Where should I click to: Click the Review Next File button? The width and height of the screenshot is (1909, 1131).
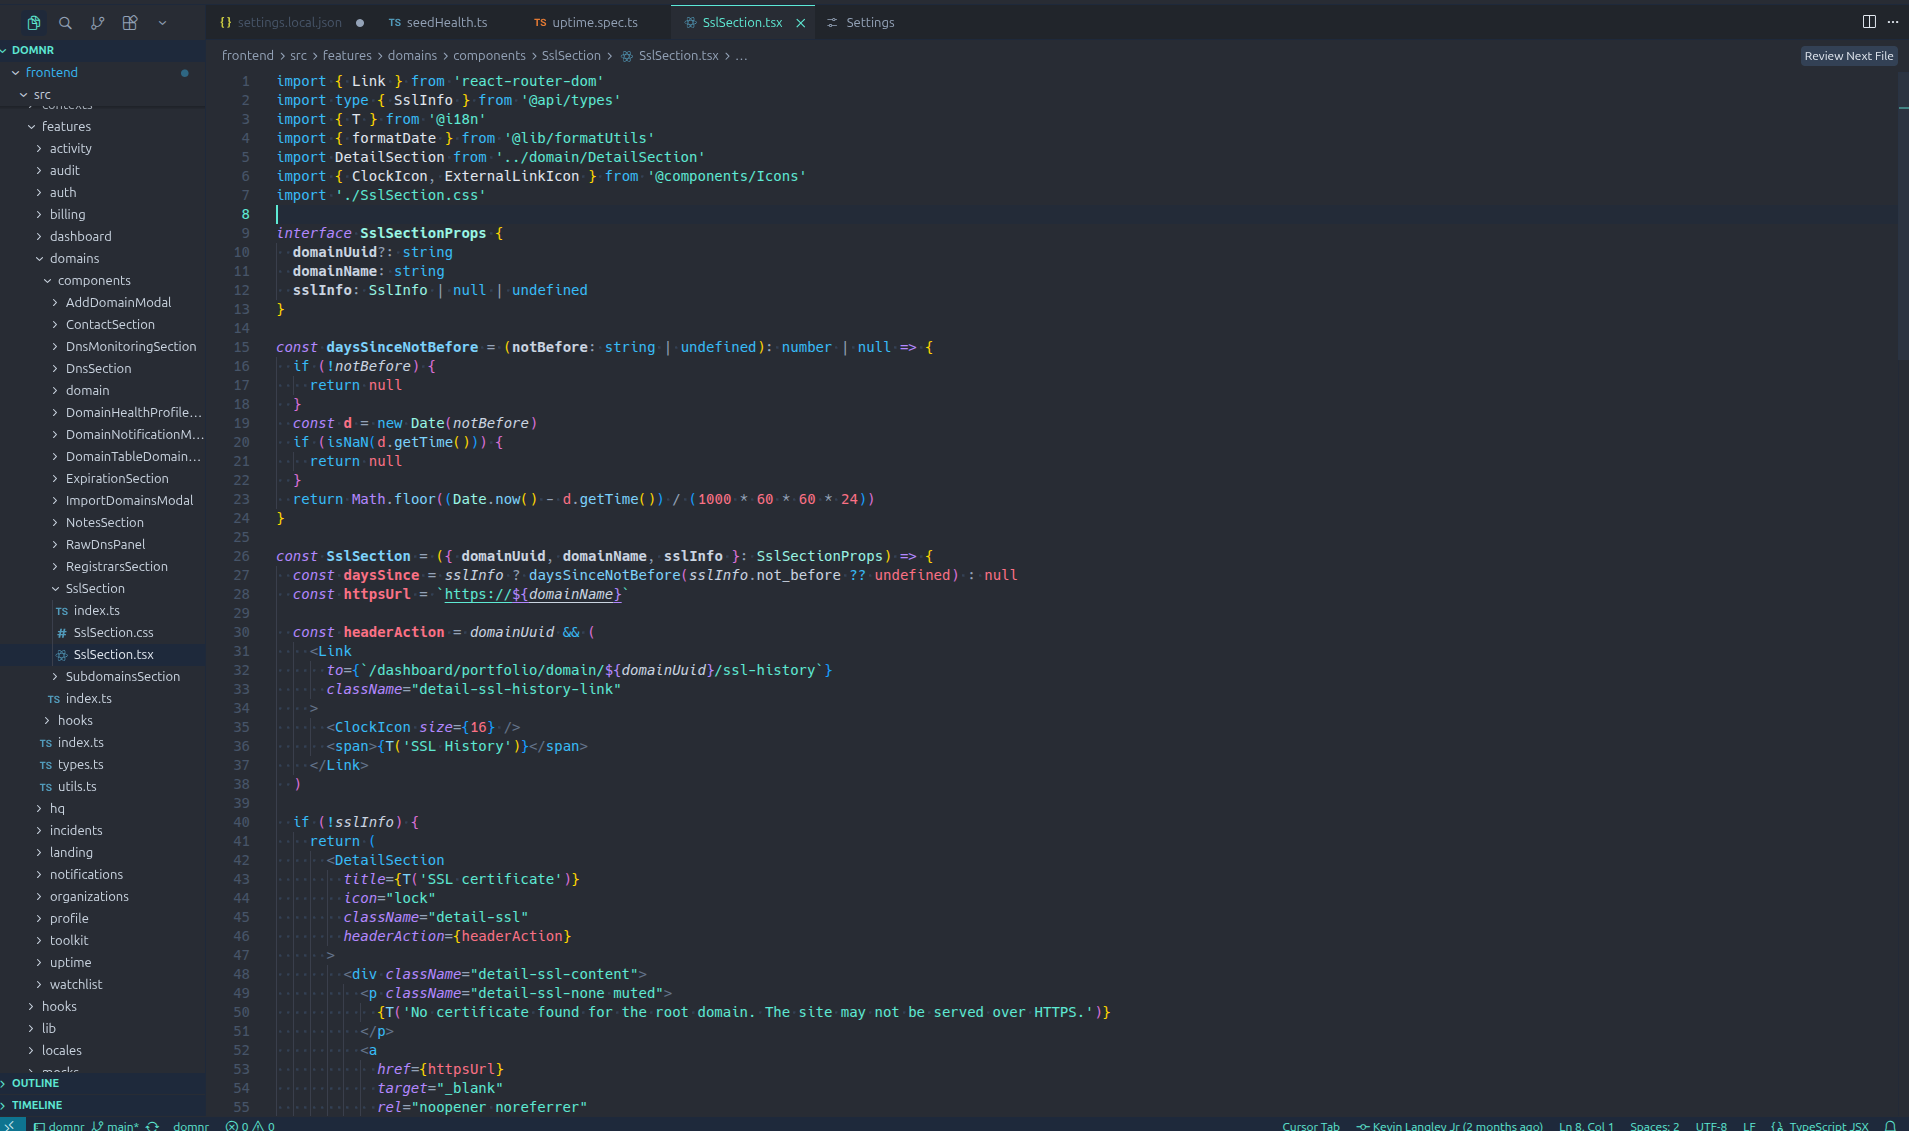tap(1848, 56)
